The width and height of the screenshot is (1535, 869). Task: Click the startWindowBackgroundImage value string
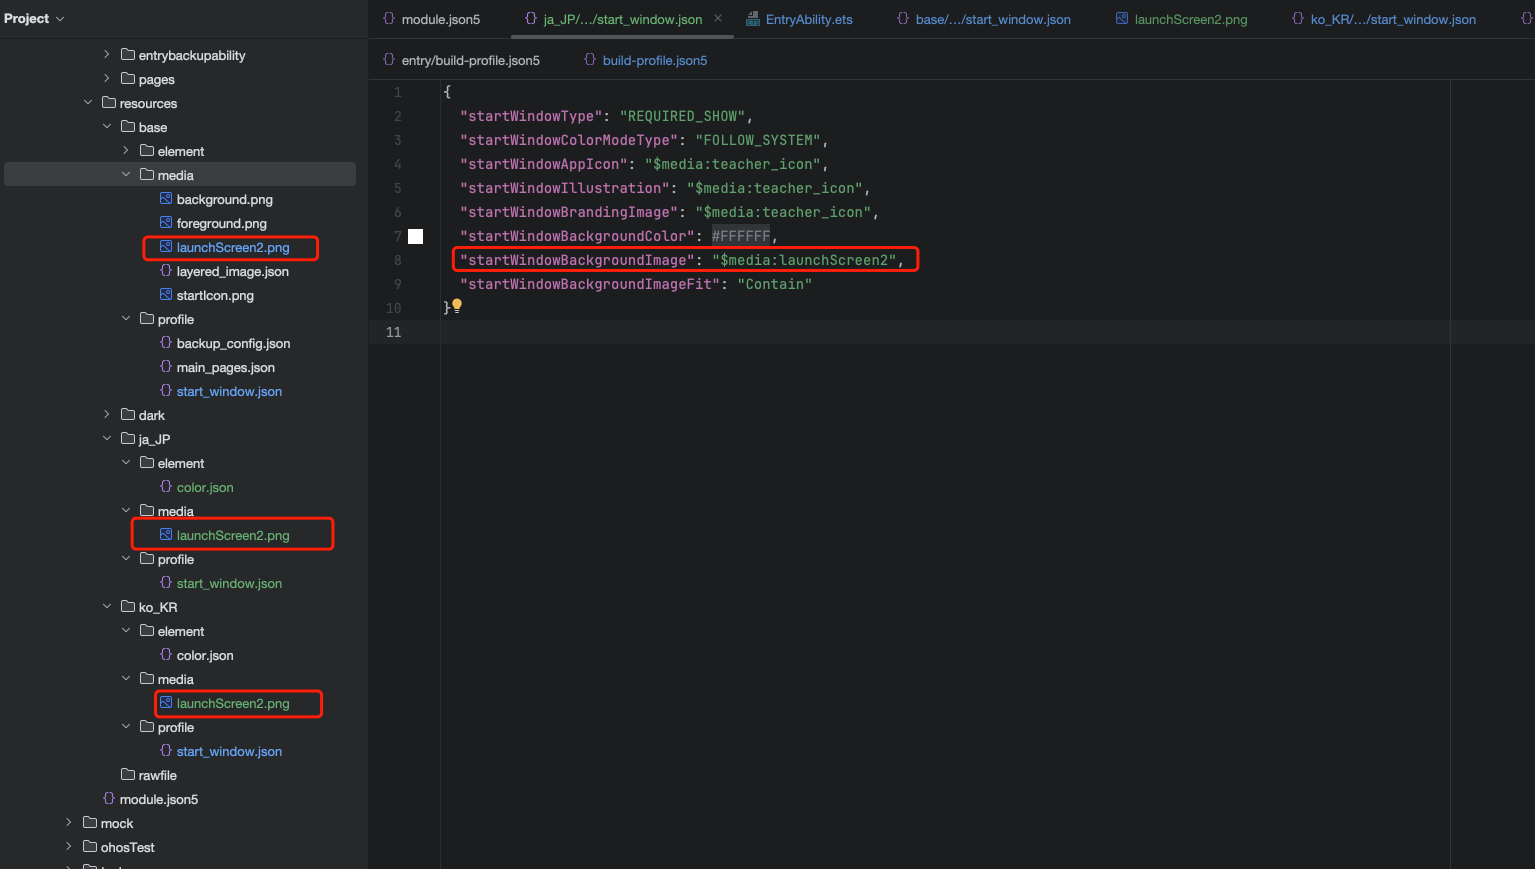pyautogui.click(x=804, y=260)
